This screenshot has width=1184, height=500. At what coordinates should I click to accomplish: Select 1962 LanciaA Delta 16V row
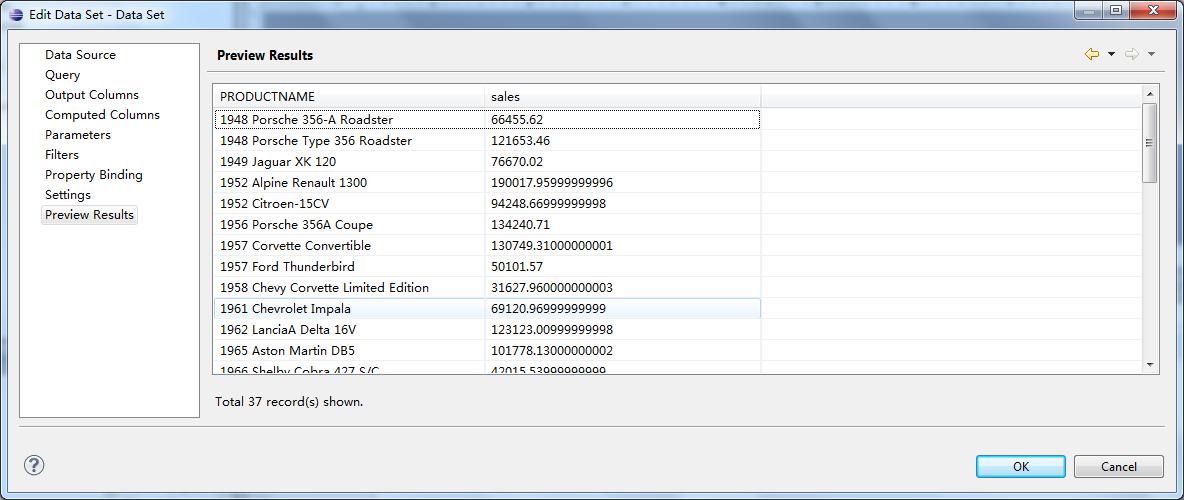point(487,330)
